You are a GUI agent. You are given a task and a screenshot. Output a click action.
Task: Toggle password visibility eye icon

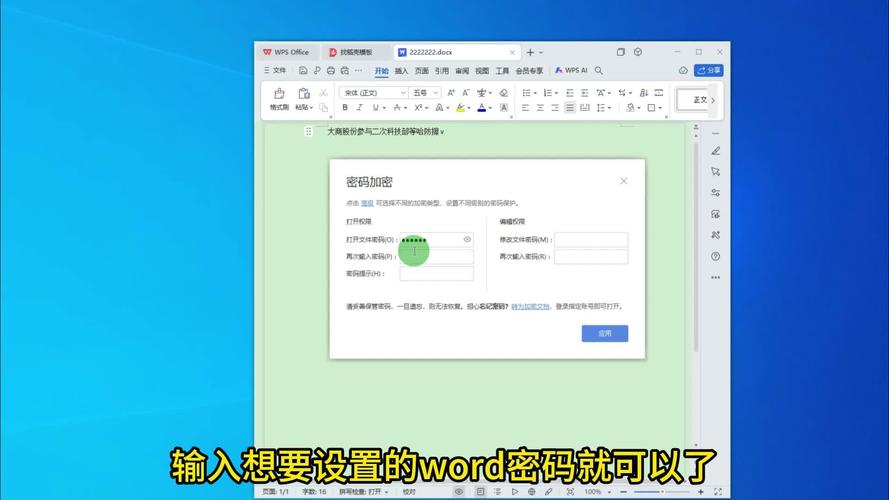(x=467, y=239)
